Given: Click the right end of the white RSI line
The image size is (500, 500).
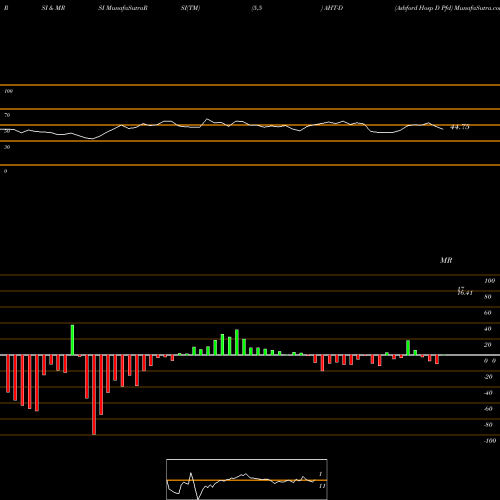Looking at the screenshot, I should tap(443, 129).
